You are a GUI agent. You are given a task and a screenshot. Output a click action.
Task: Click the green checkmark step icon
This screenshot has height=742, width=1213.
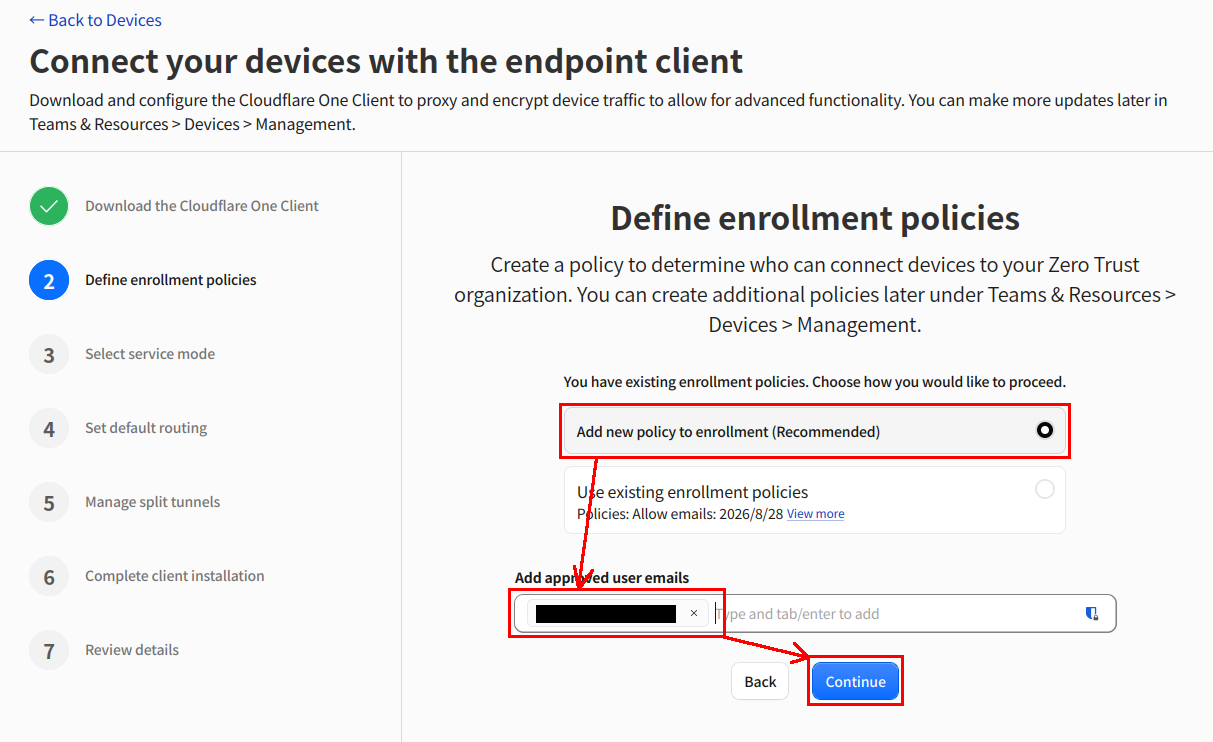click(49, 206)
